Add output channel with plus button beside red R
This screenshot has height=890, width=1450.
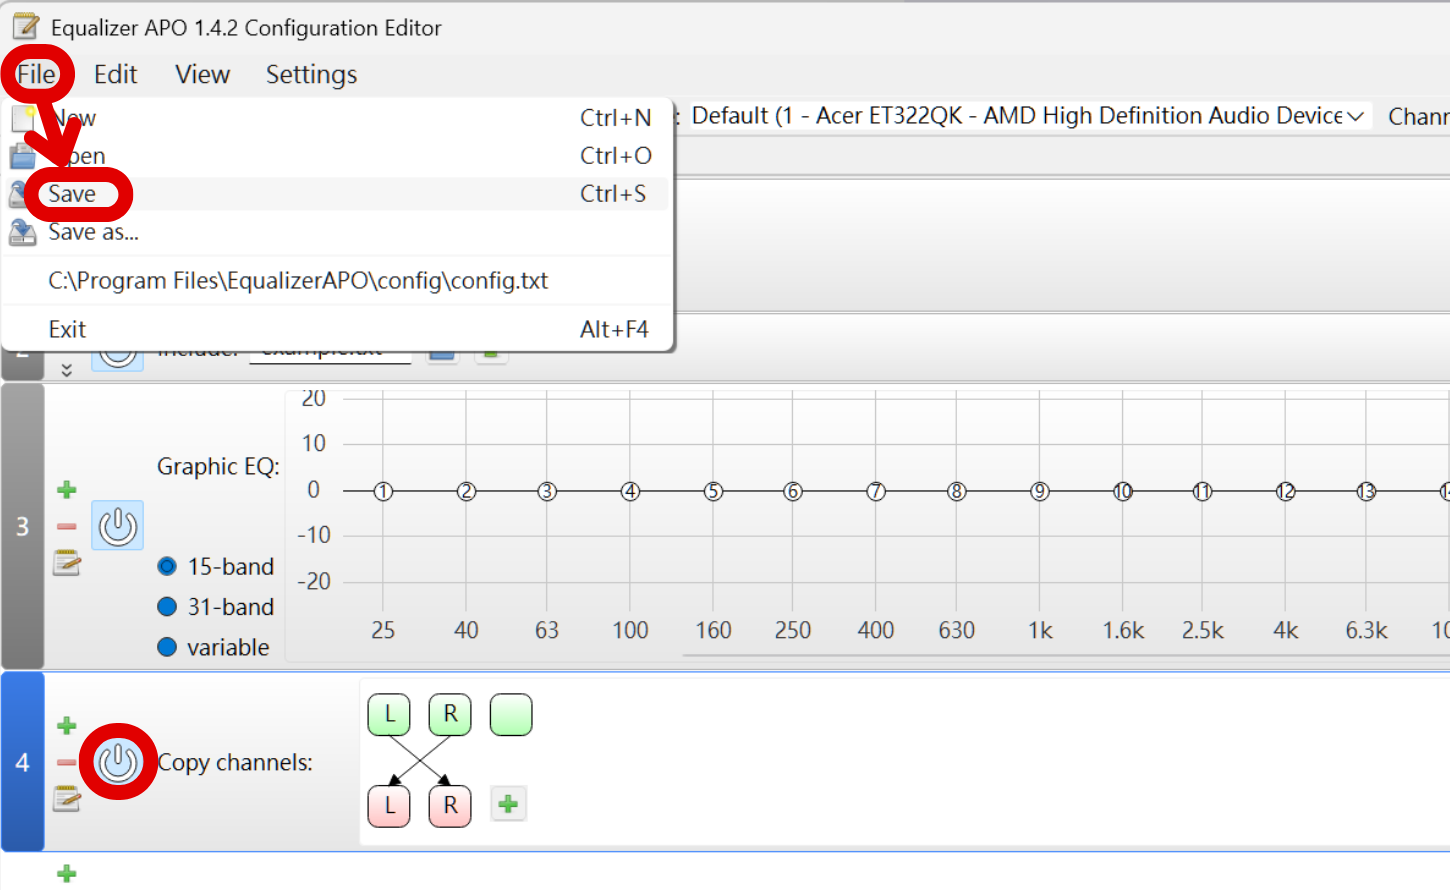pos(508,804)
